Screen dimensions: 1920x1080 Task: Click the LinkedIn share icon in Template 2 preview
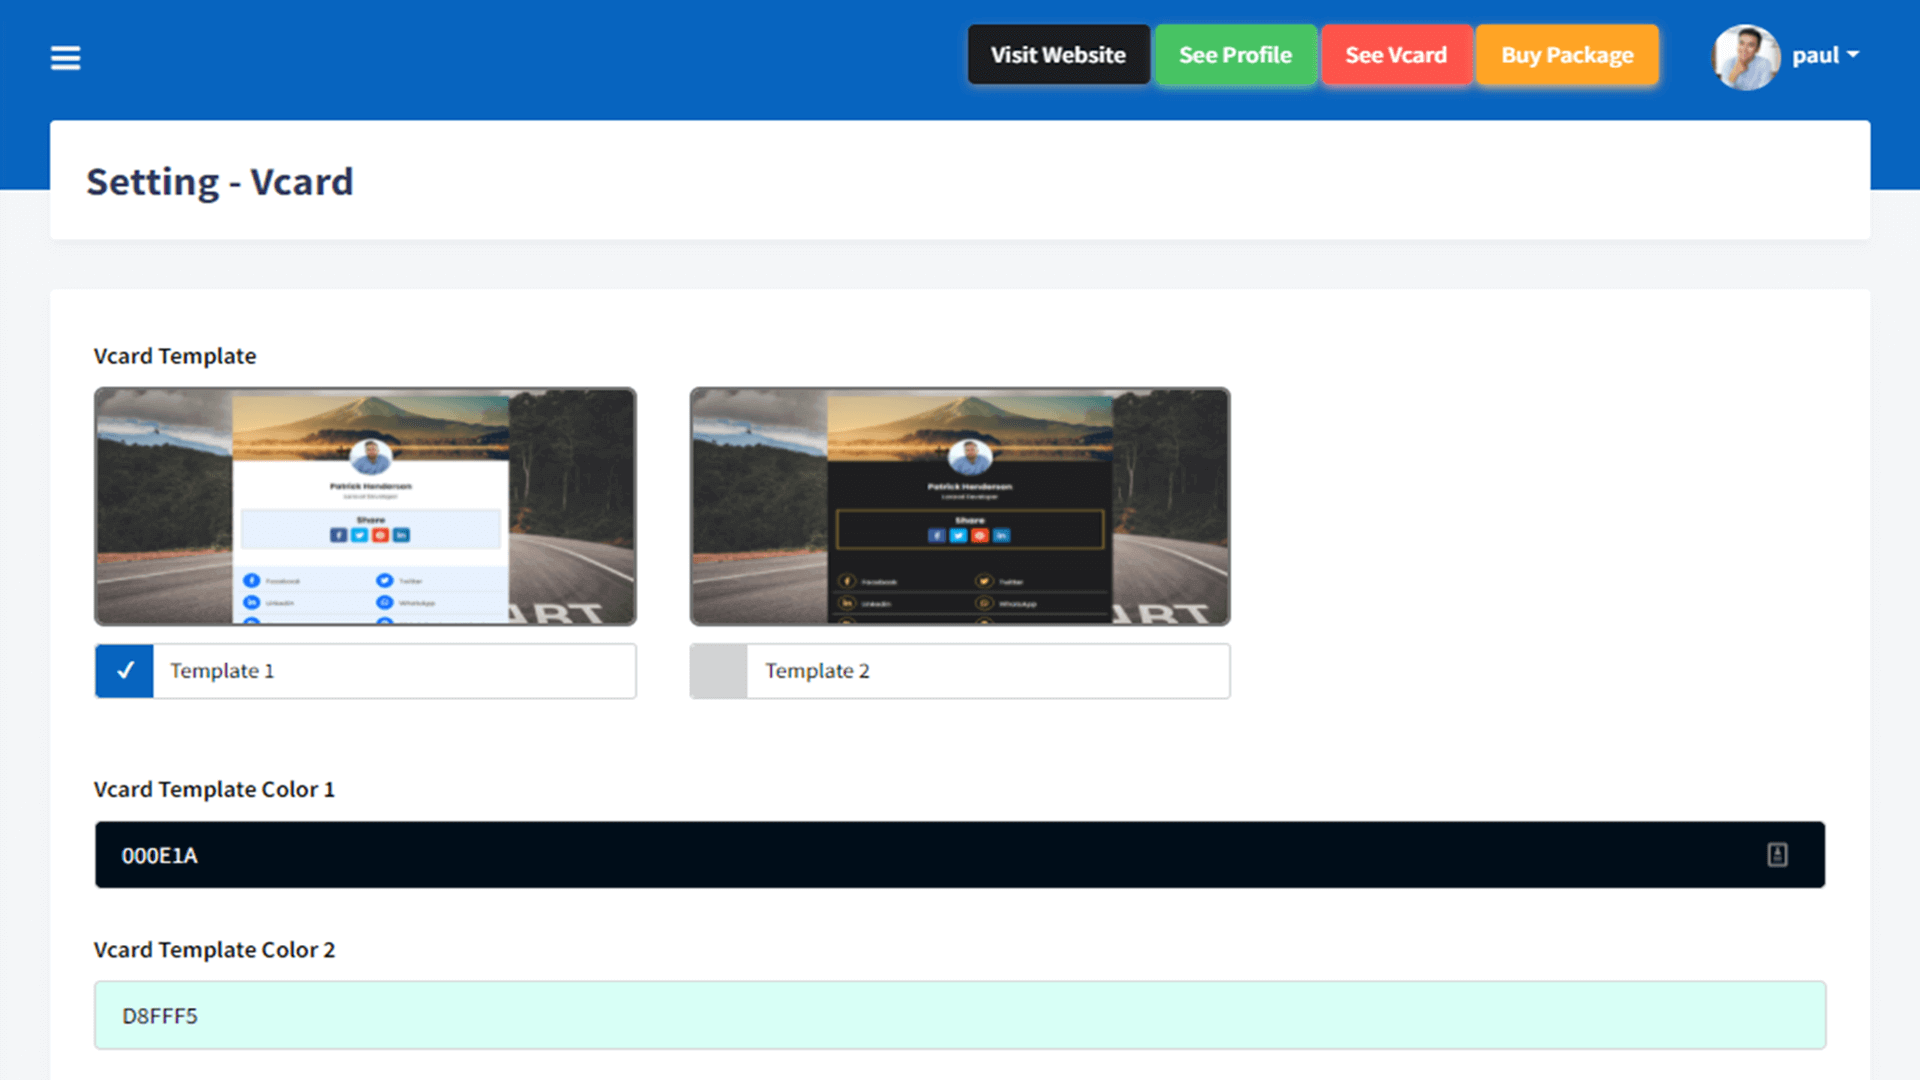1002,535
